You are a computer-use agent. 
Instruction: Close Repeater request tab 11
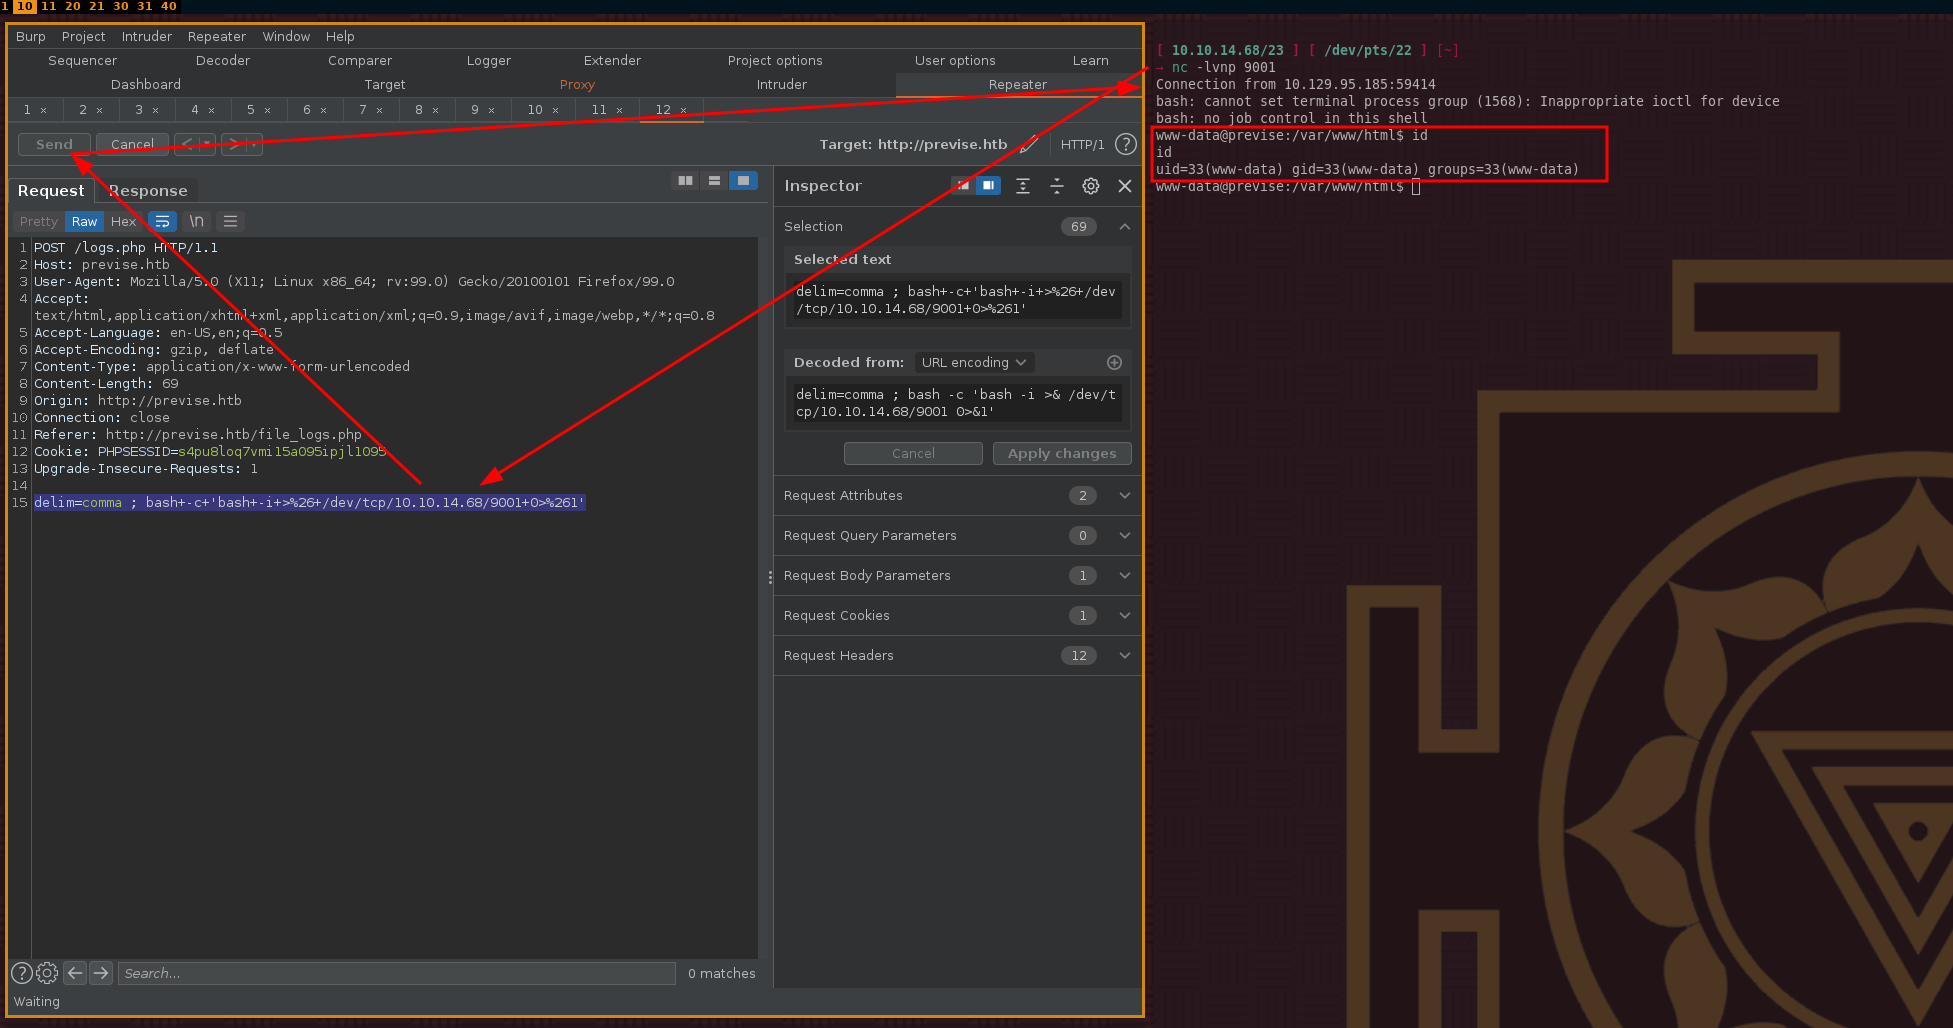tap(620, 110)
